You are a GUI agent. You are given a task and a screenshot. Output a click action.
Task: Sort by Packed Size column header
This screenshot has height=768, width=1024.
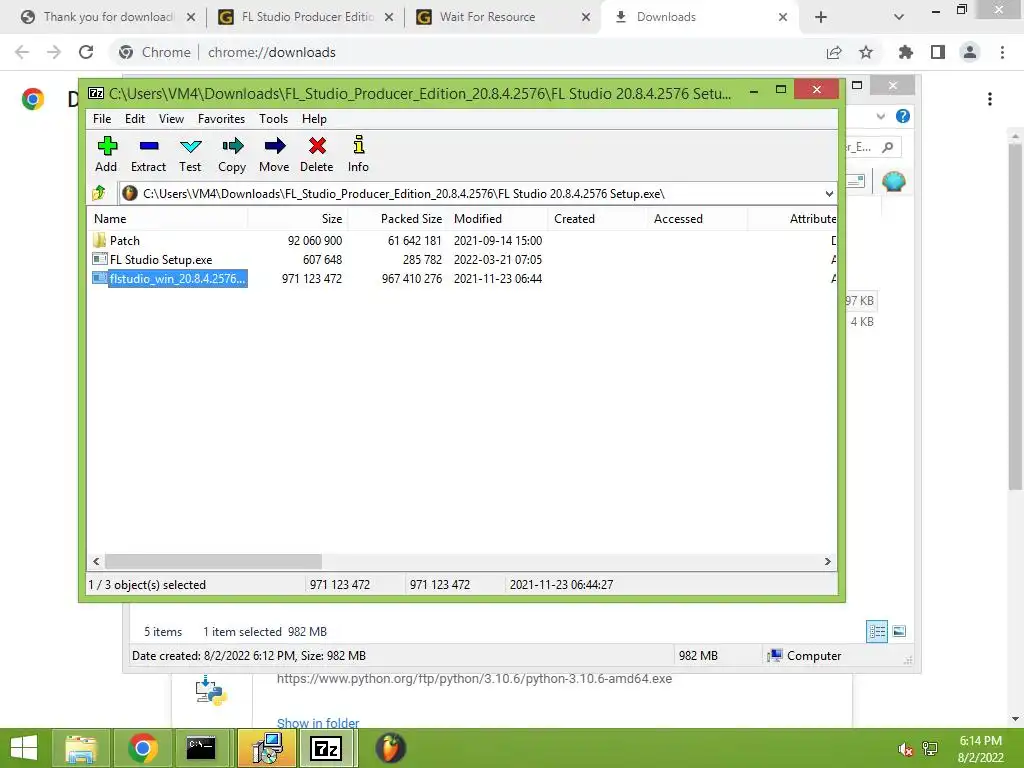click(x=398, y=219)
